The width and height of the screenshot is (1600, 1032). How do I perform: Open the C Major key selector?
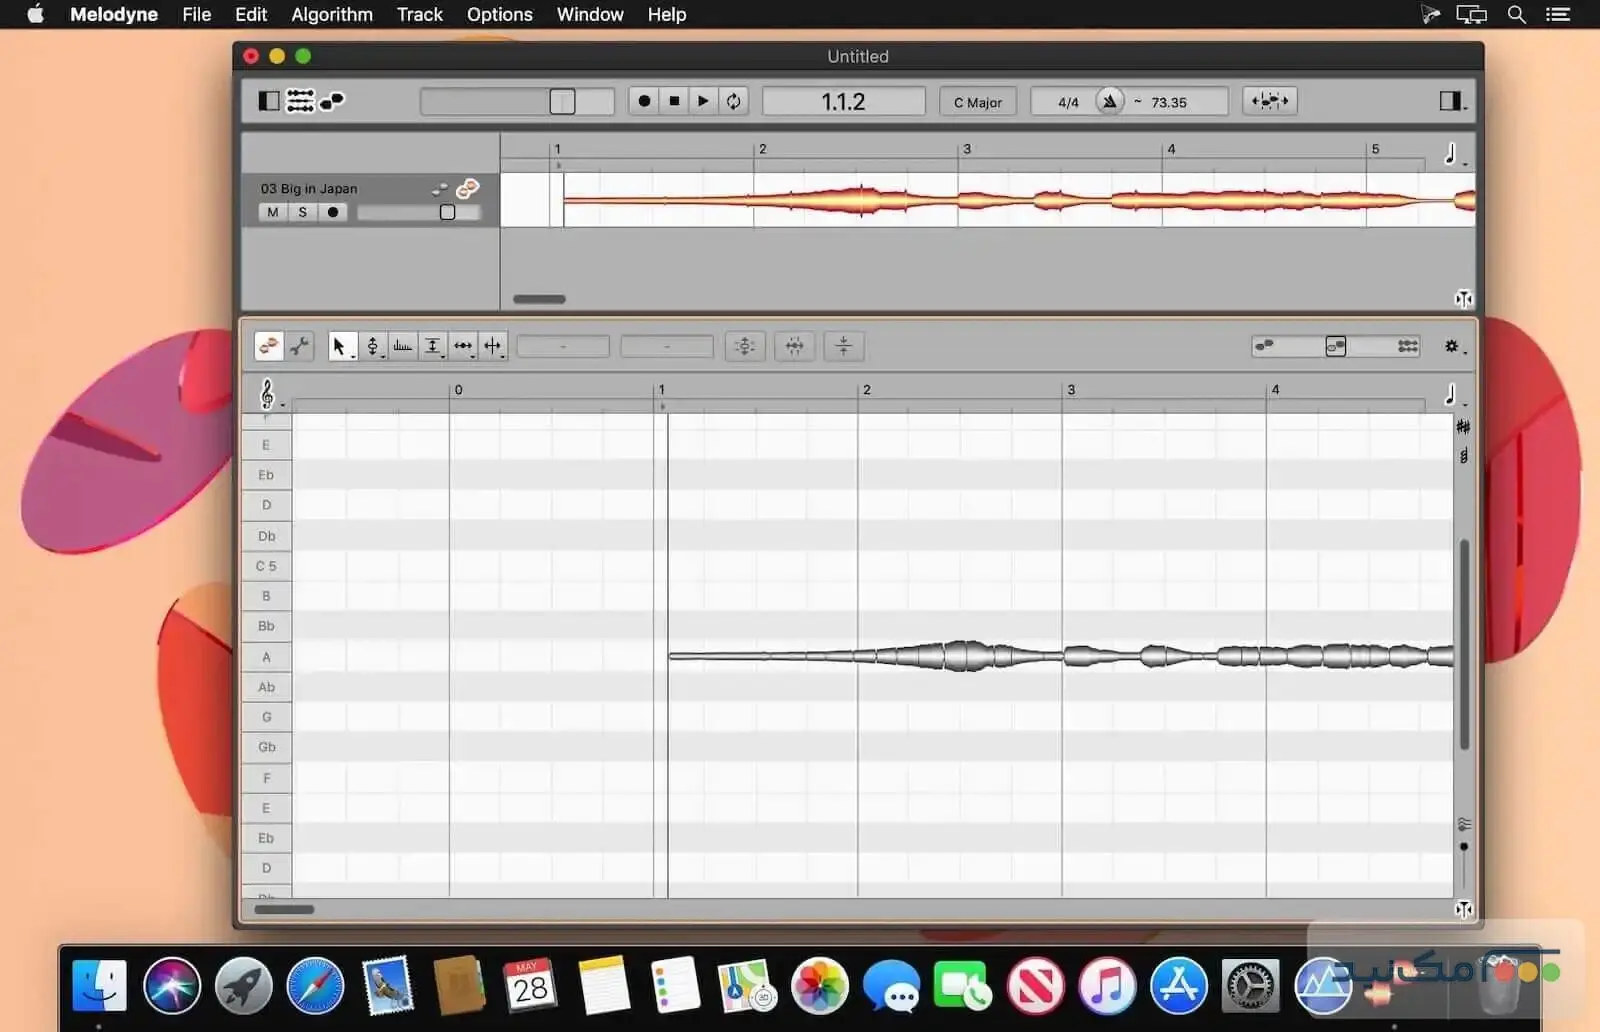pyautogui.click(x=977, y=101)
